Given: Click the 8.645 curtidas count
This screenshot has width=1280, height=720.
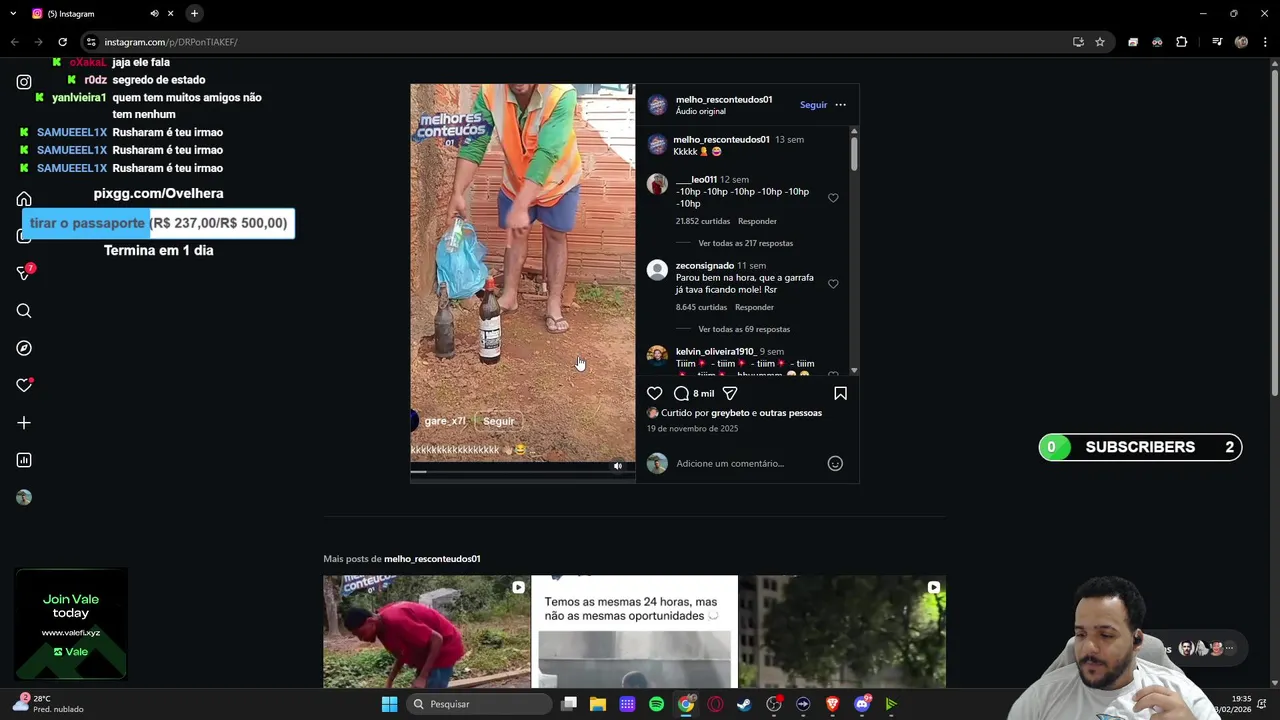Looking at the screenshot, I should point(701,307).
